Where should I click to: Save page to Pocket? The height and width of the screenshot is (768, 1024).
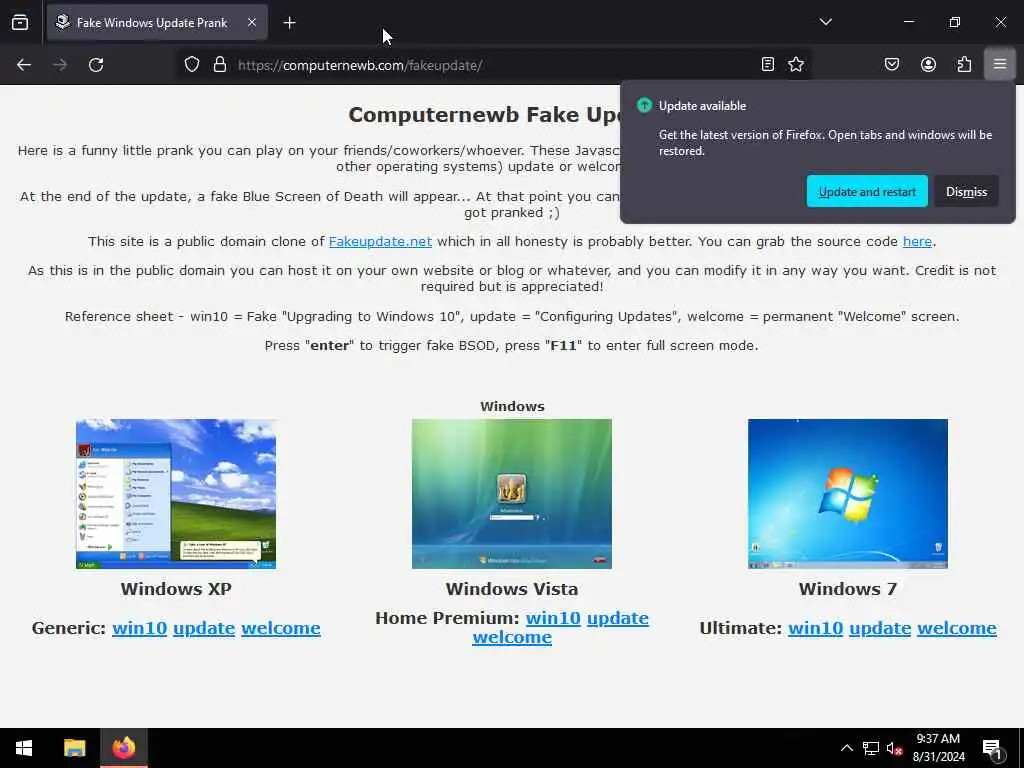pos(892,64)
